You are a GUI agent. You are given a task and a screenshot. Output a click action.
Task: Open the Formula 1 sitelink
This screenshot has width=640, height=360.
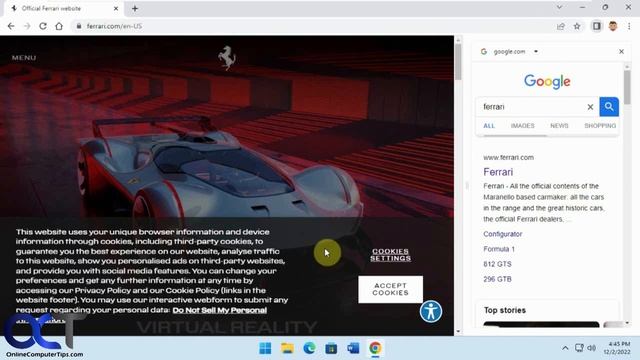499,249
